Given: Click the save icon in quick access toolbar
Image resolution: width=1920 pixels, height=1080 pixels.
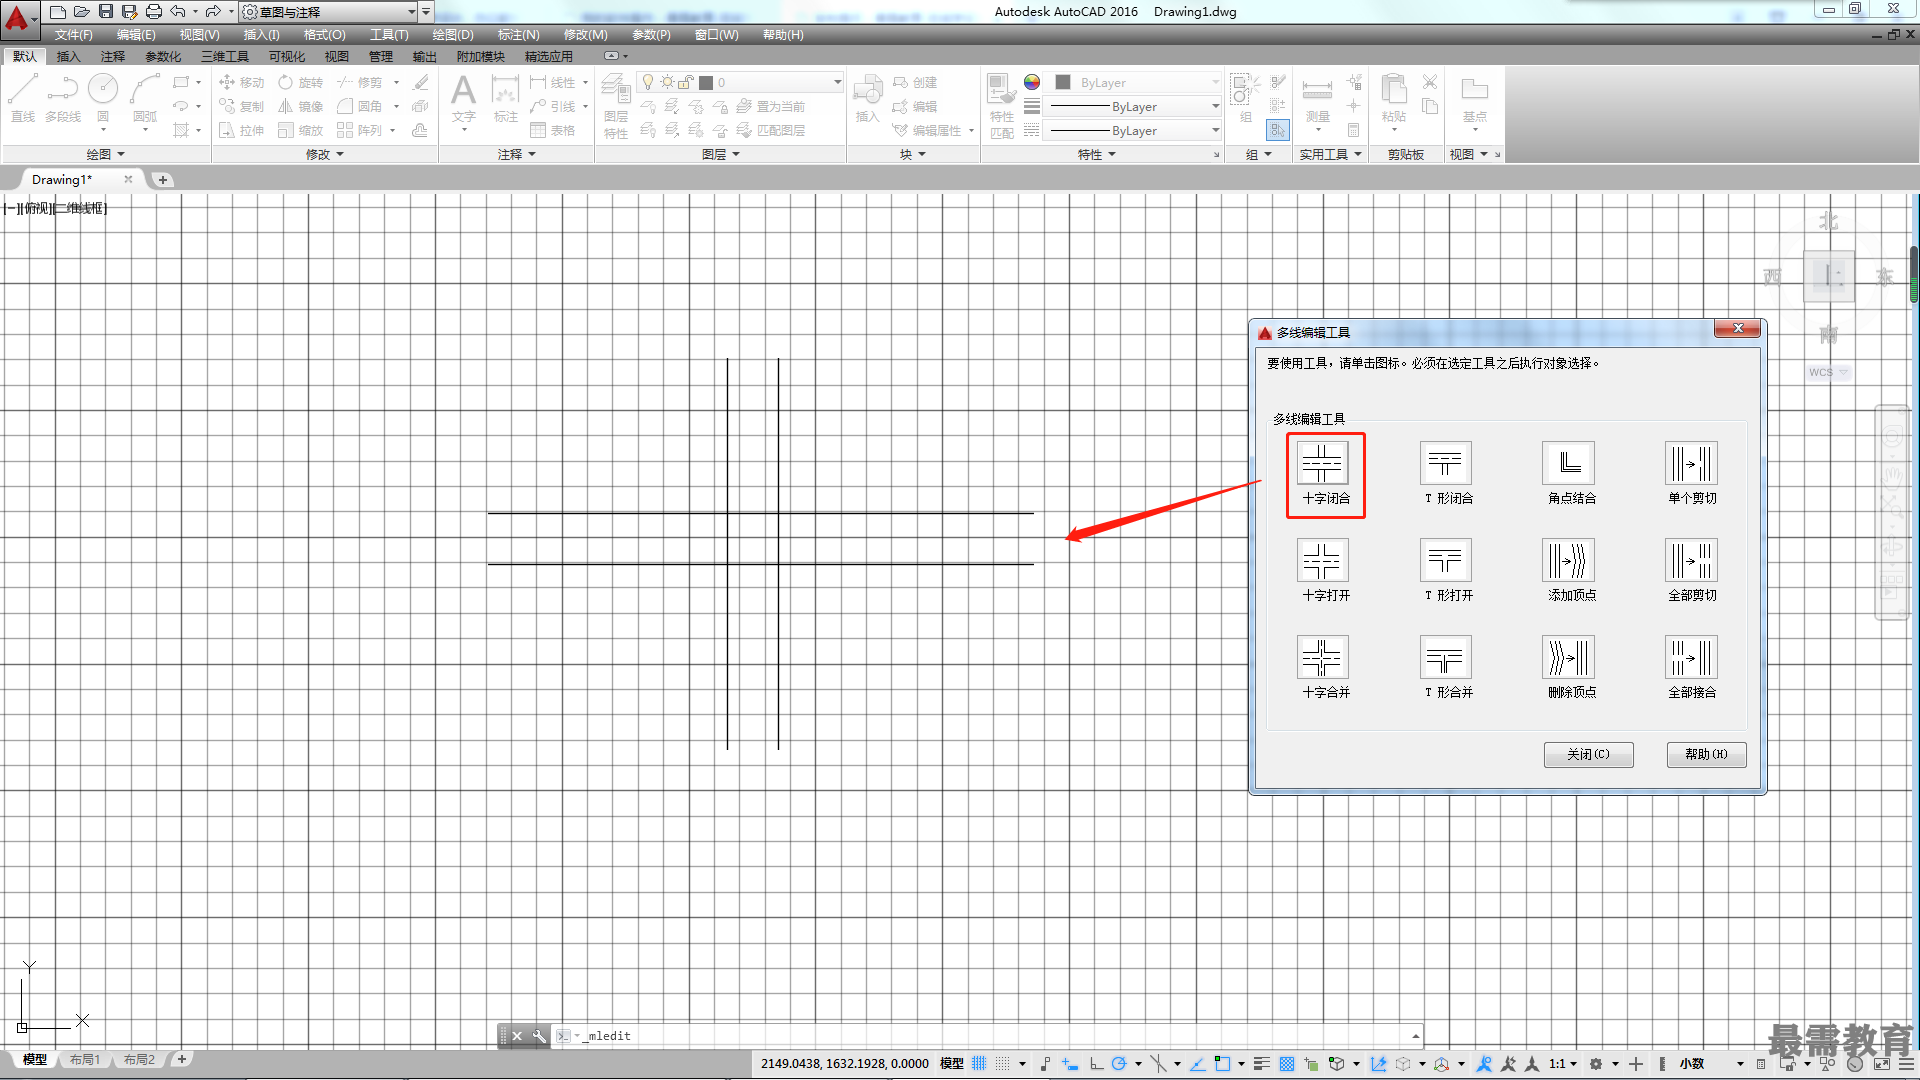Looking at the screenshot, I should coord(105,12).
